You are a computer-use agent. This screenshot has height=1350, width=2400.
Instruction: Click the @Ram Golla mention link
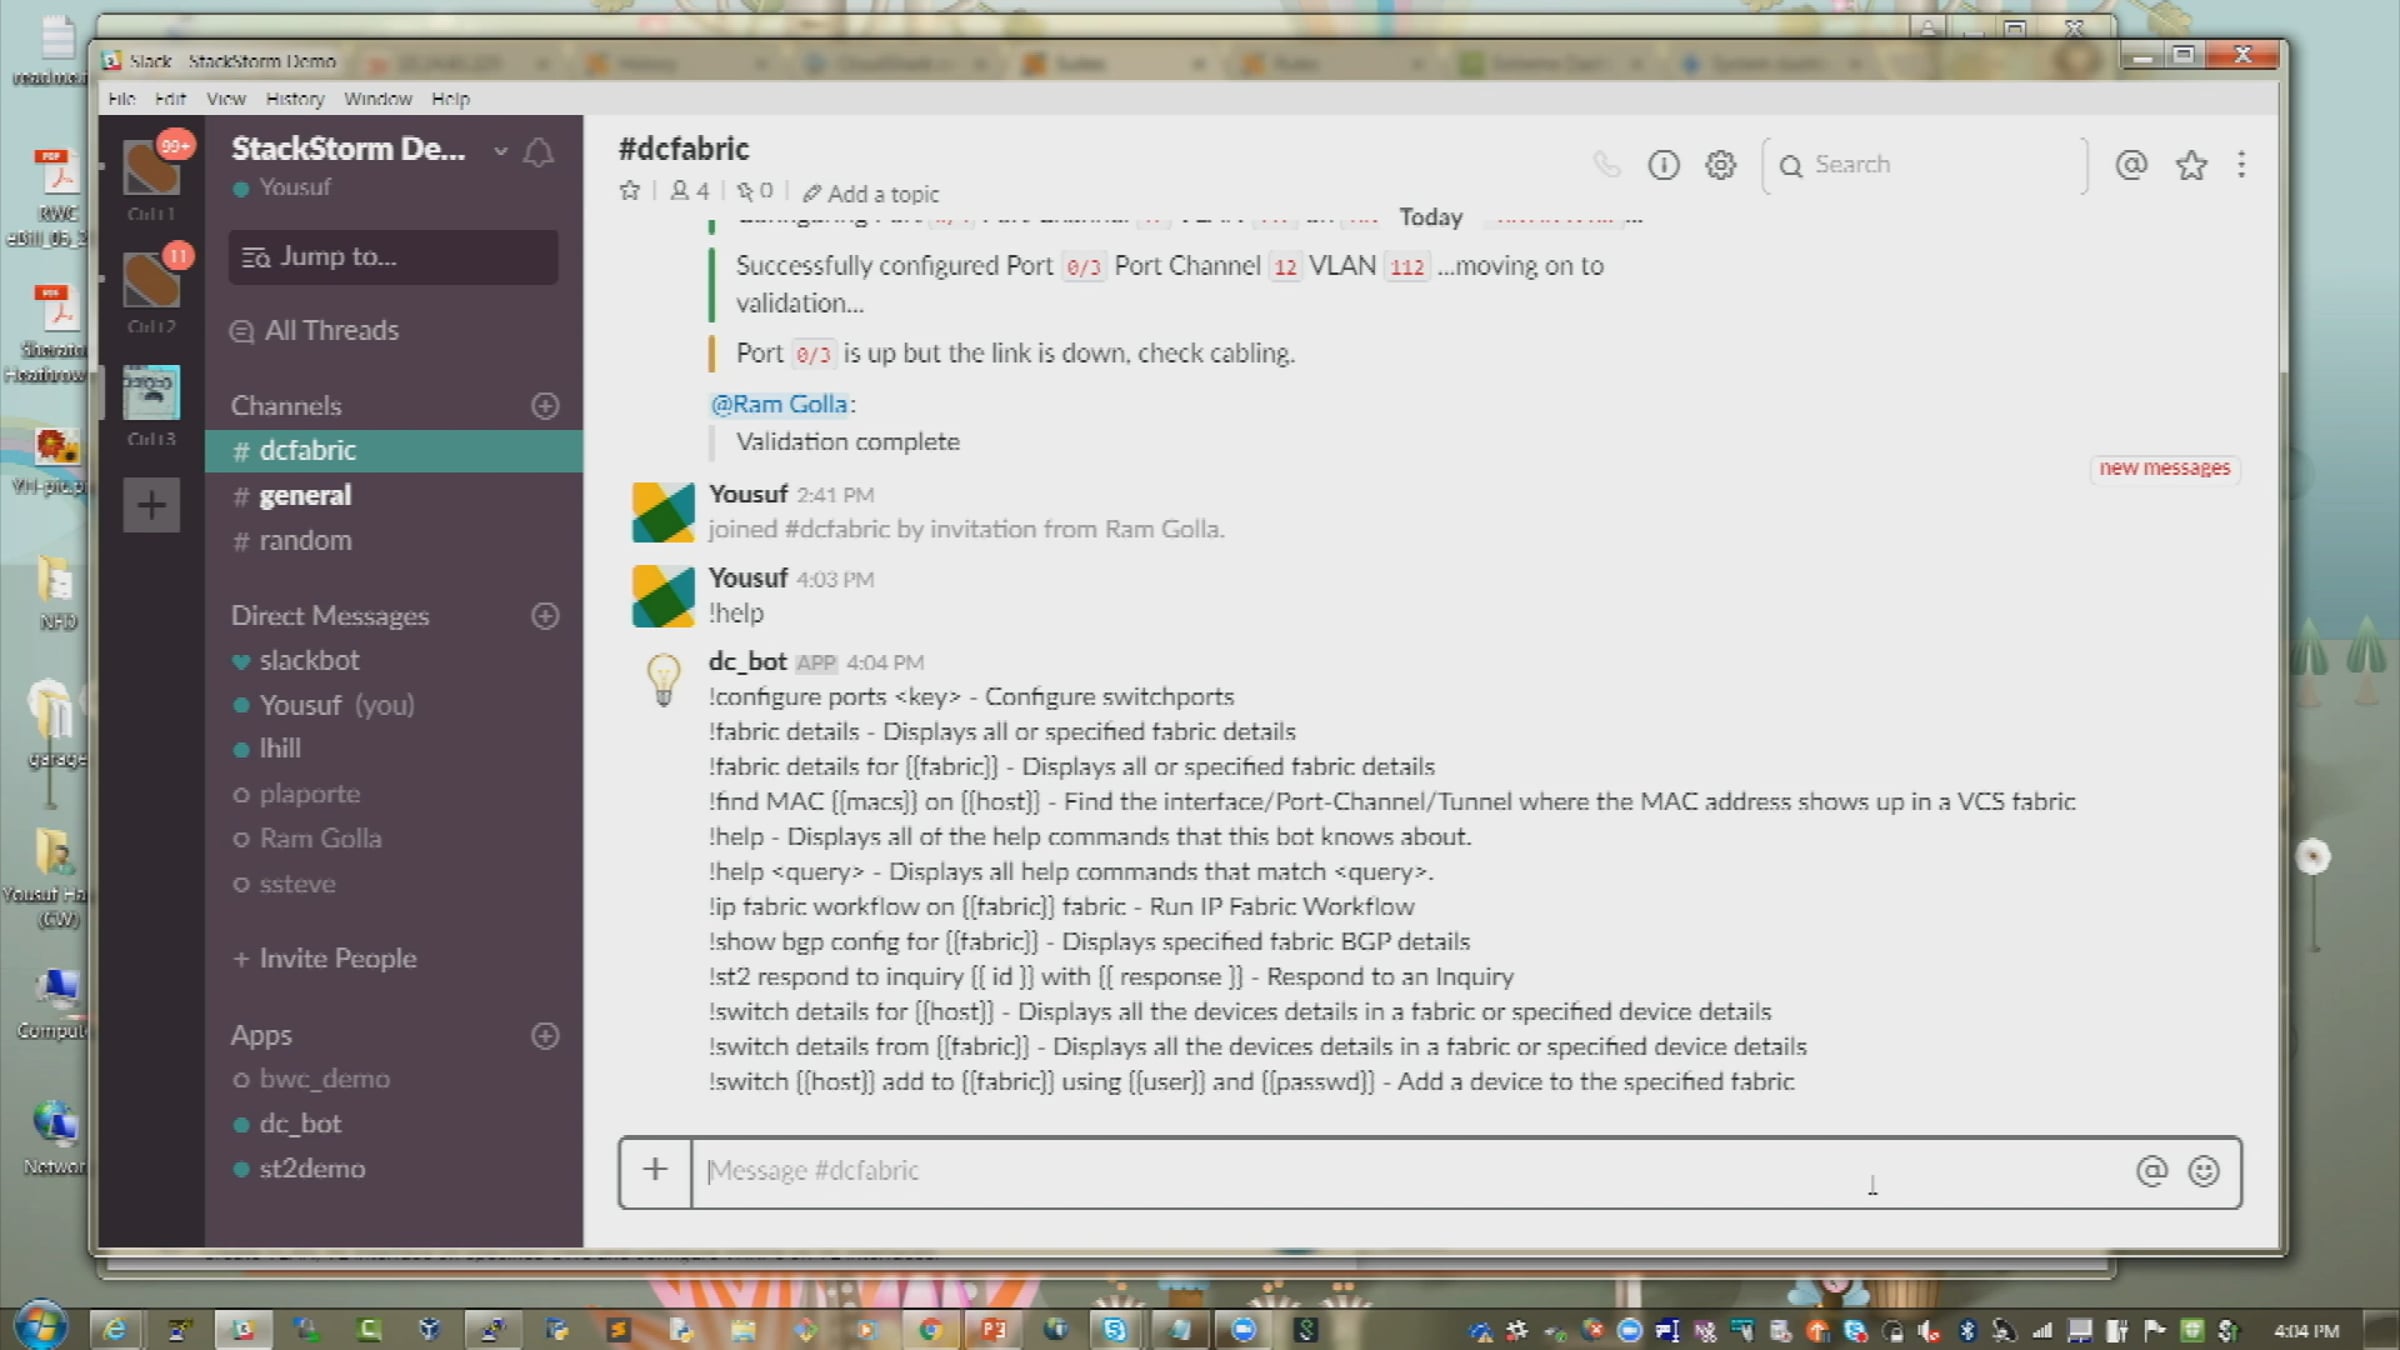tap(780, 404)
